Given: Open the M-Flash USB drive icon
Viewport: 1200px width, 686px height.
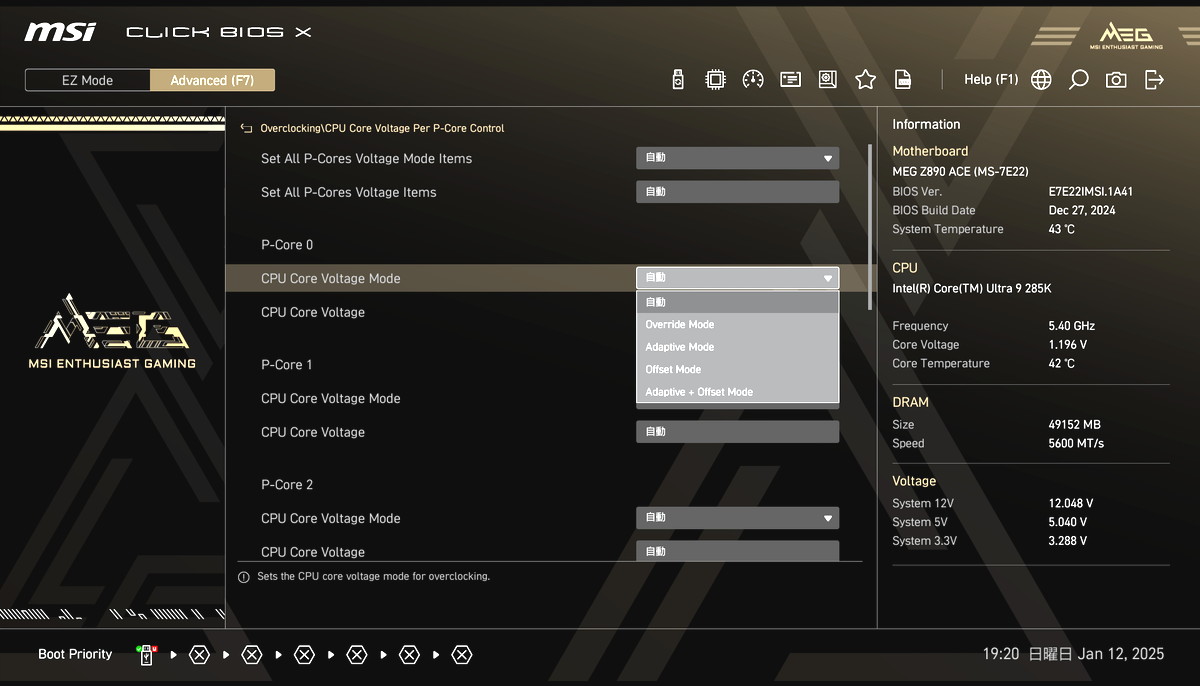Looking at the screenshot, I should [678, 80].
